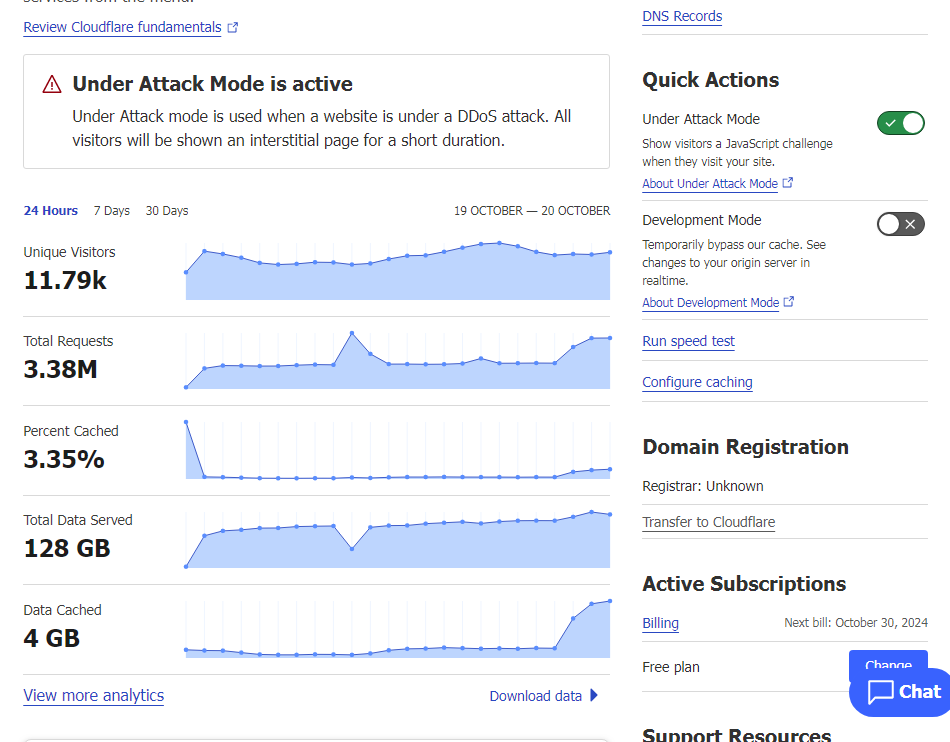The image size is (950, 742).
Task: Open About Under Attack Mode link
Action: pyautogui.click(x=710, y=184)
